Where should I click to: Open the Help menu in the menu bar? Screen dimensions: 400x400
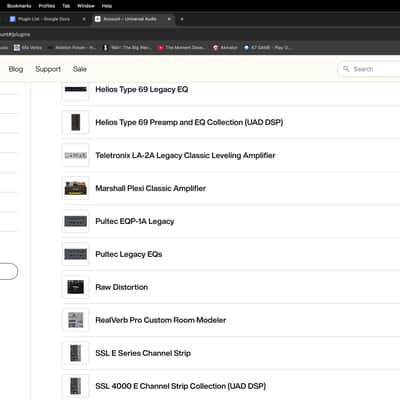coord(107,6)
